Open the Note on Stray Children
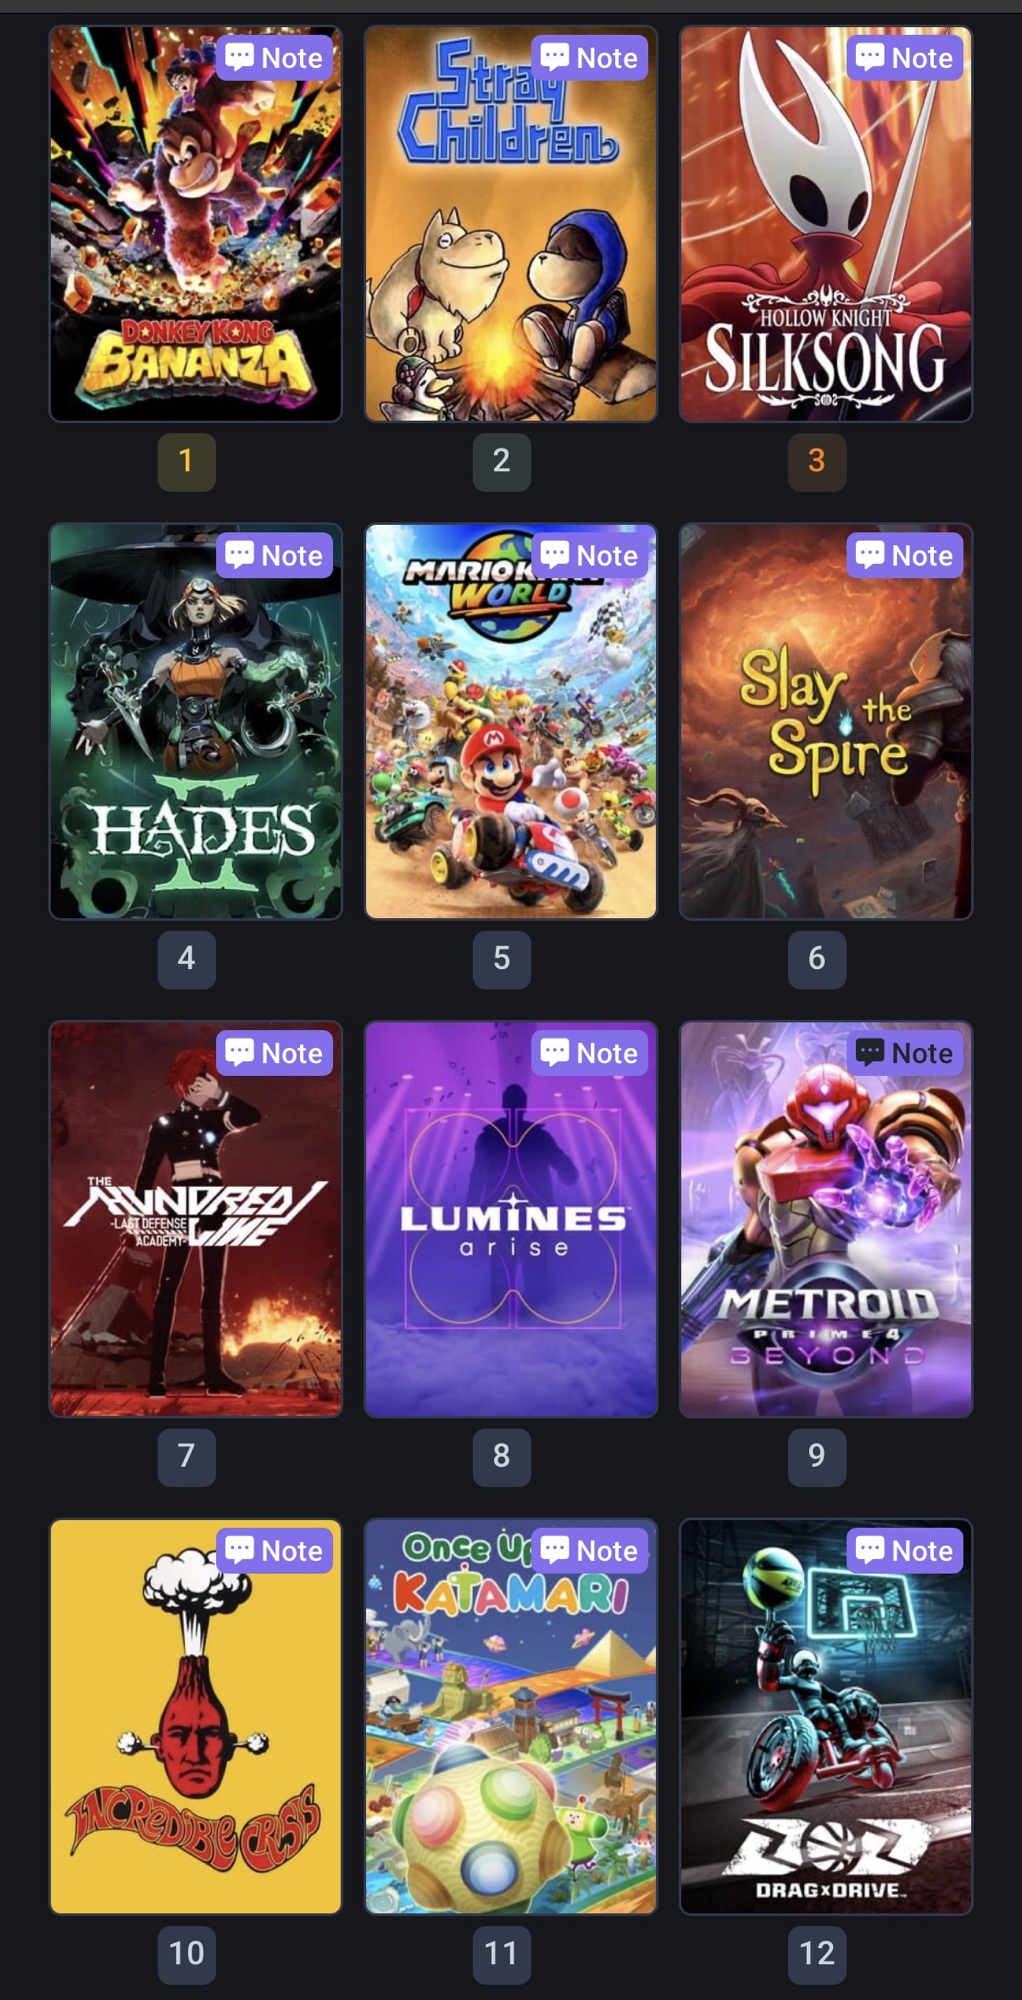Screen dimensions: 1022x2000 tap(590, 58)
